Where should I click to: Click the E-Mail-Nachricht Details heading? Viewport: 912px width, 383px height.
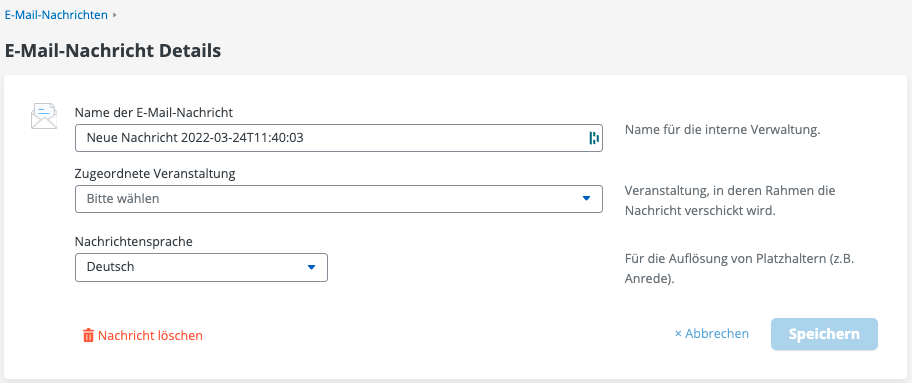(113, 51)
